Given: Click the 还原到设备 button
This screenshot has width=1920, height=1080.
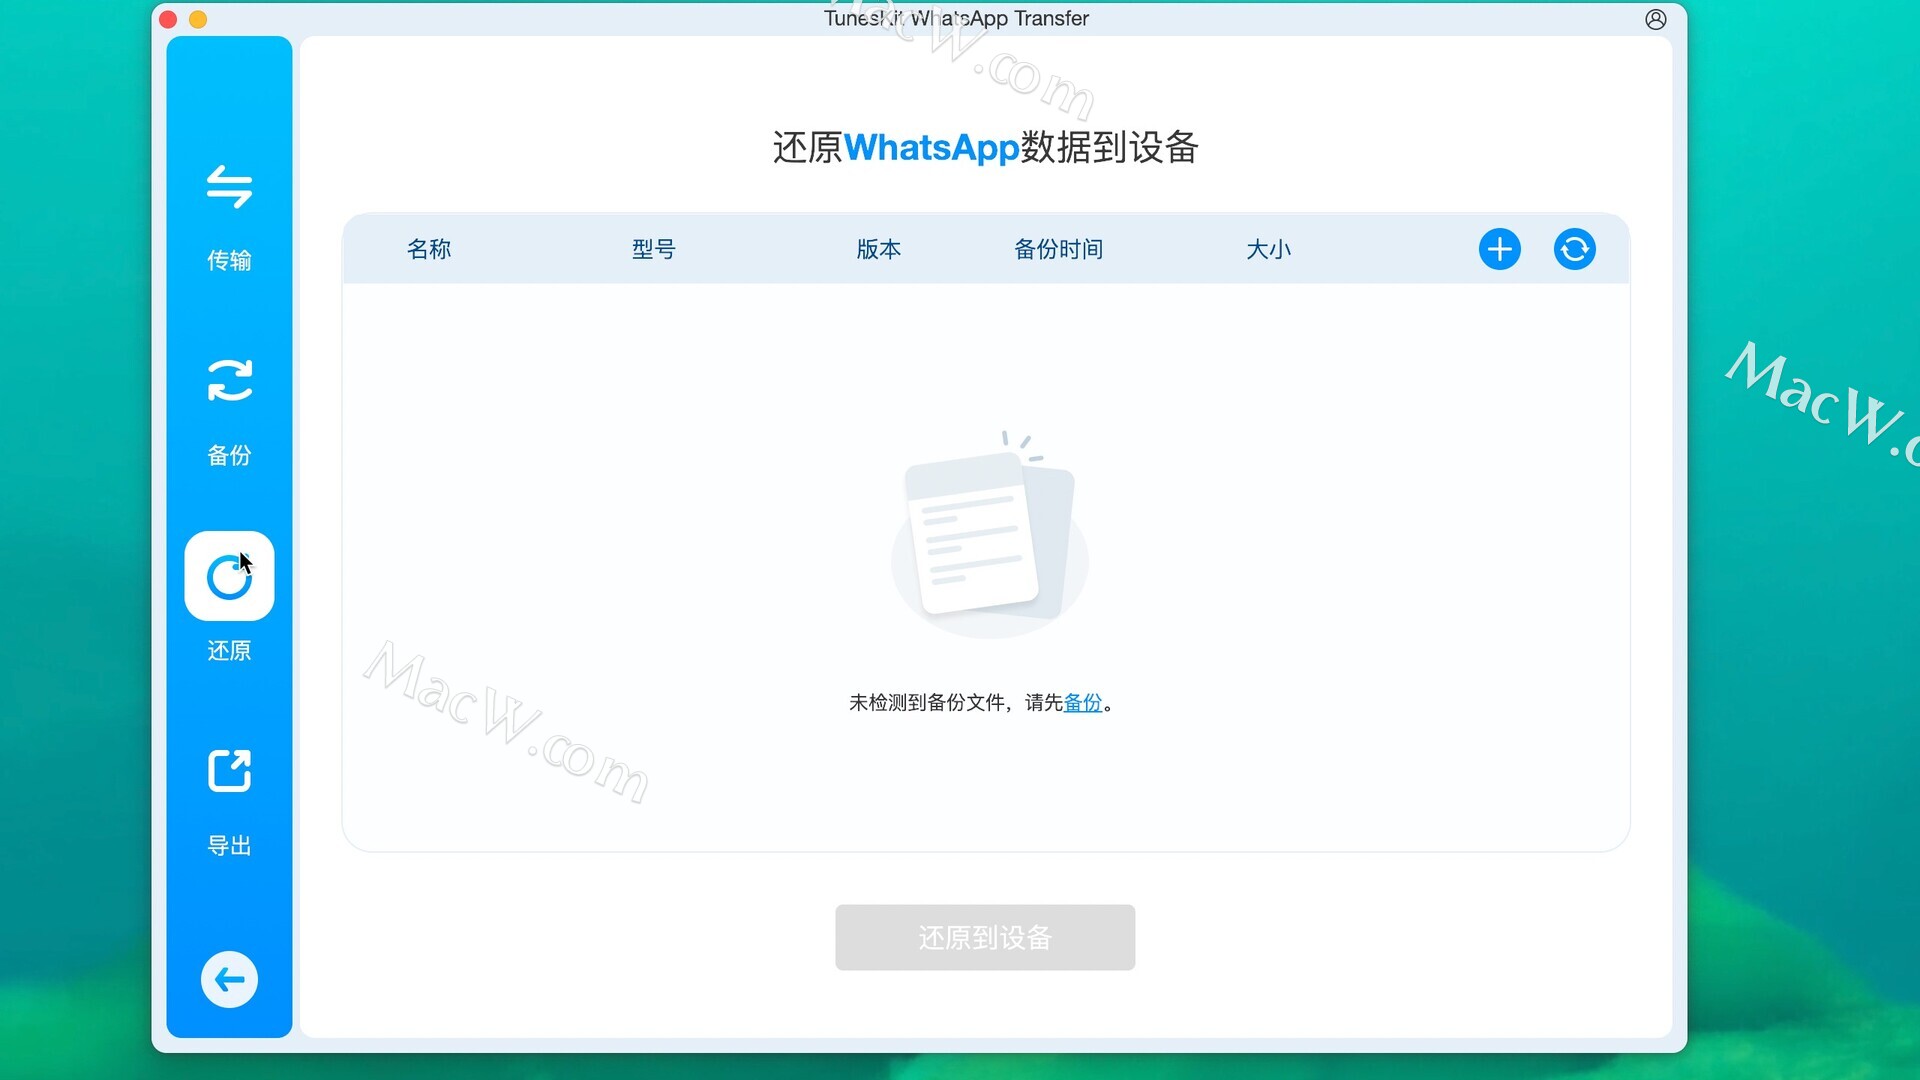Looking at the screenshot, I should (985, 937).
